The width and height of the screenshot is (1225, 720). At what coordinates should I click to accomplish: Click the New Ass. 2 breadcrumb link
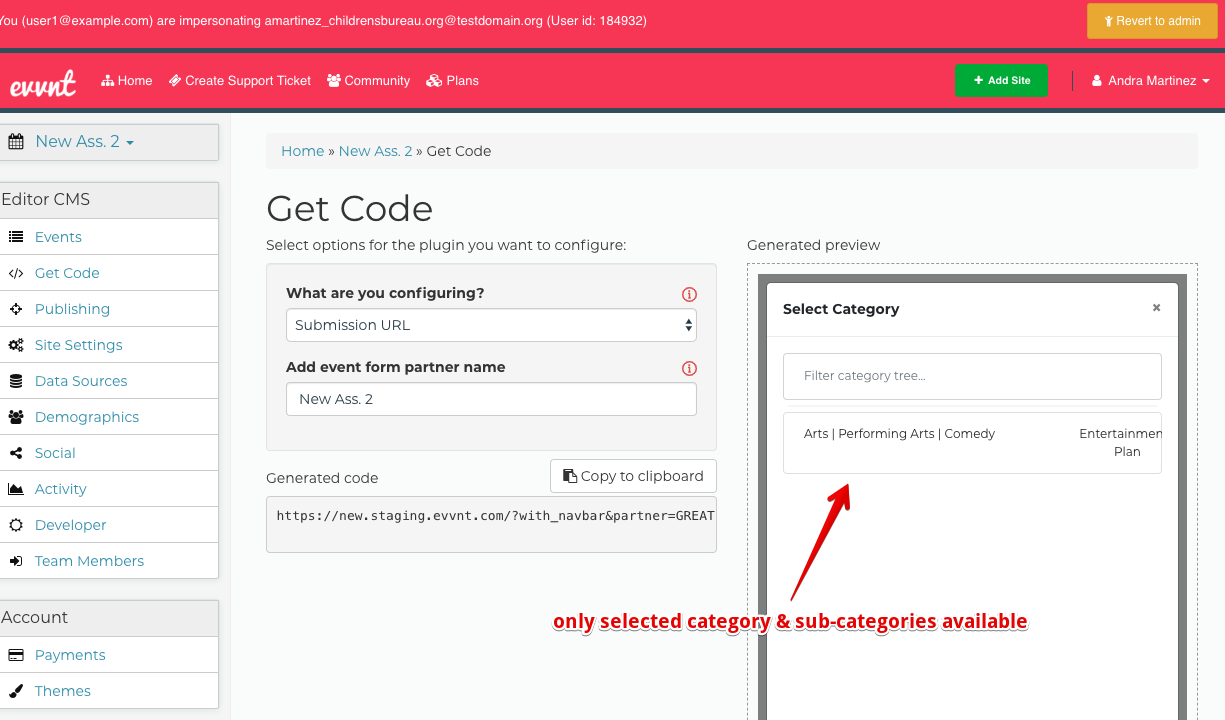click(375, 151)
